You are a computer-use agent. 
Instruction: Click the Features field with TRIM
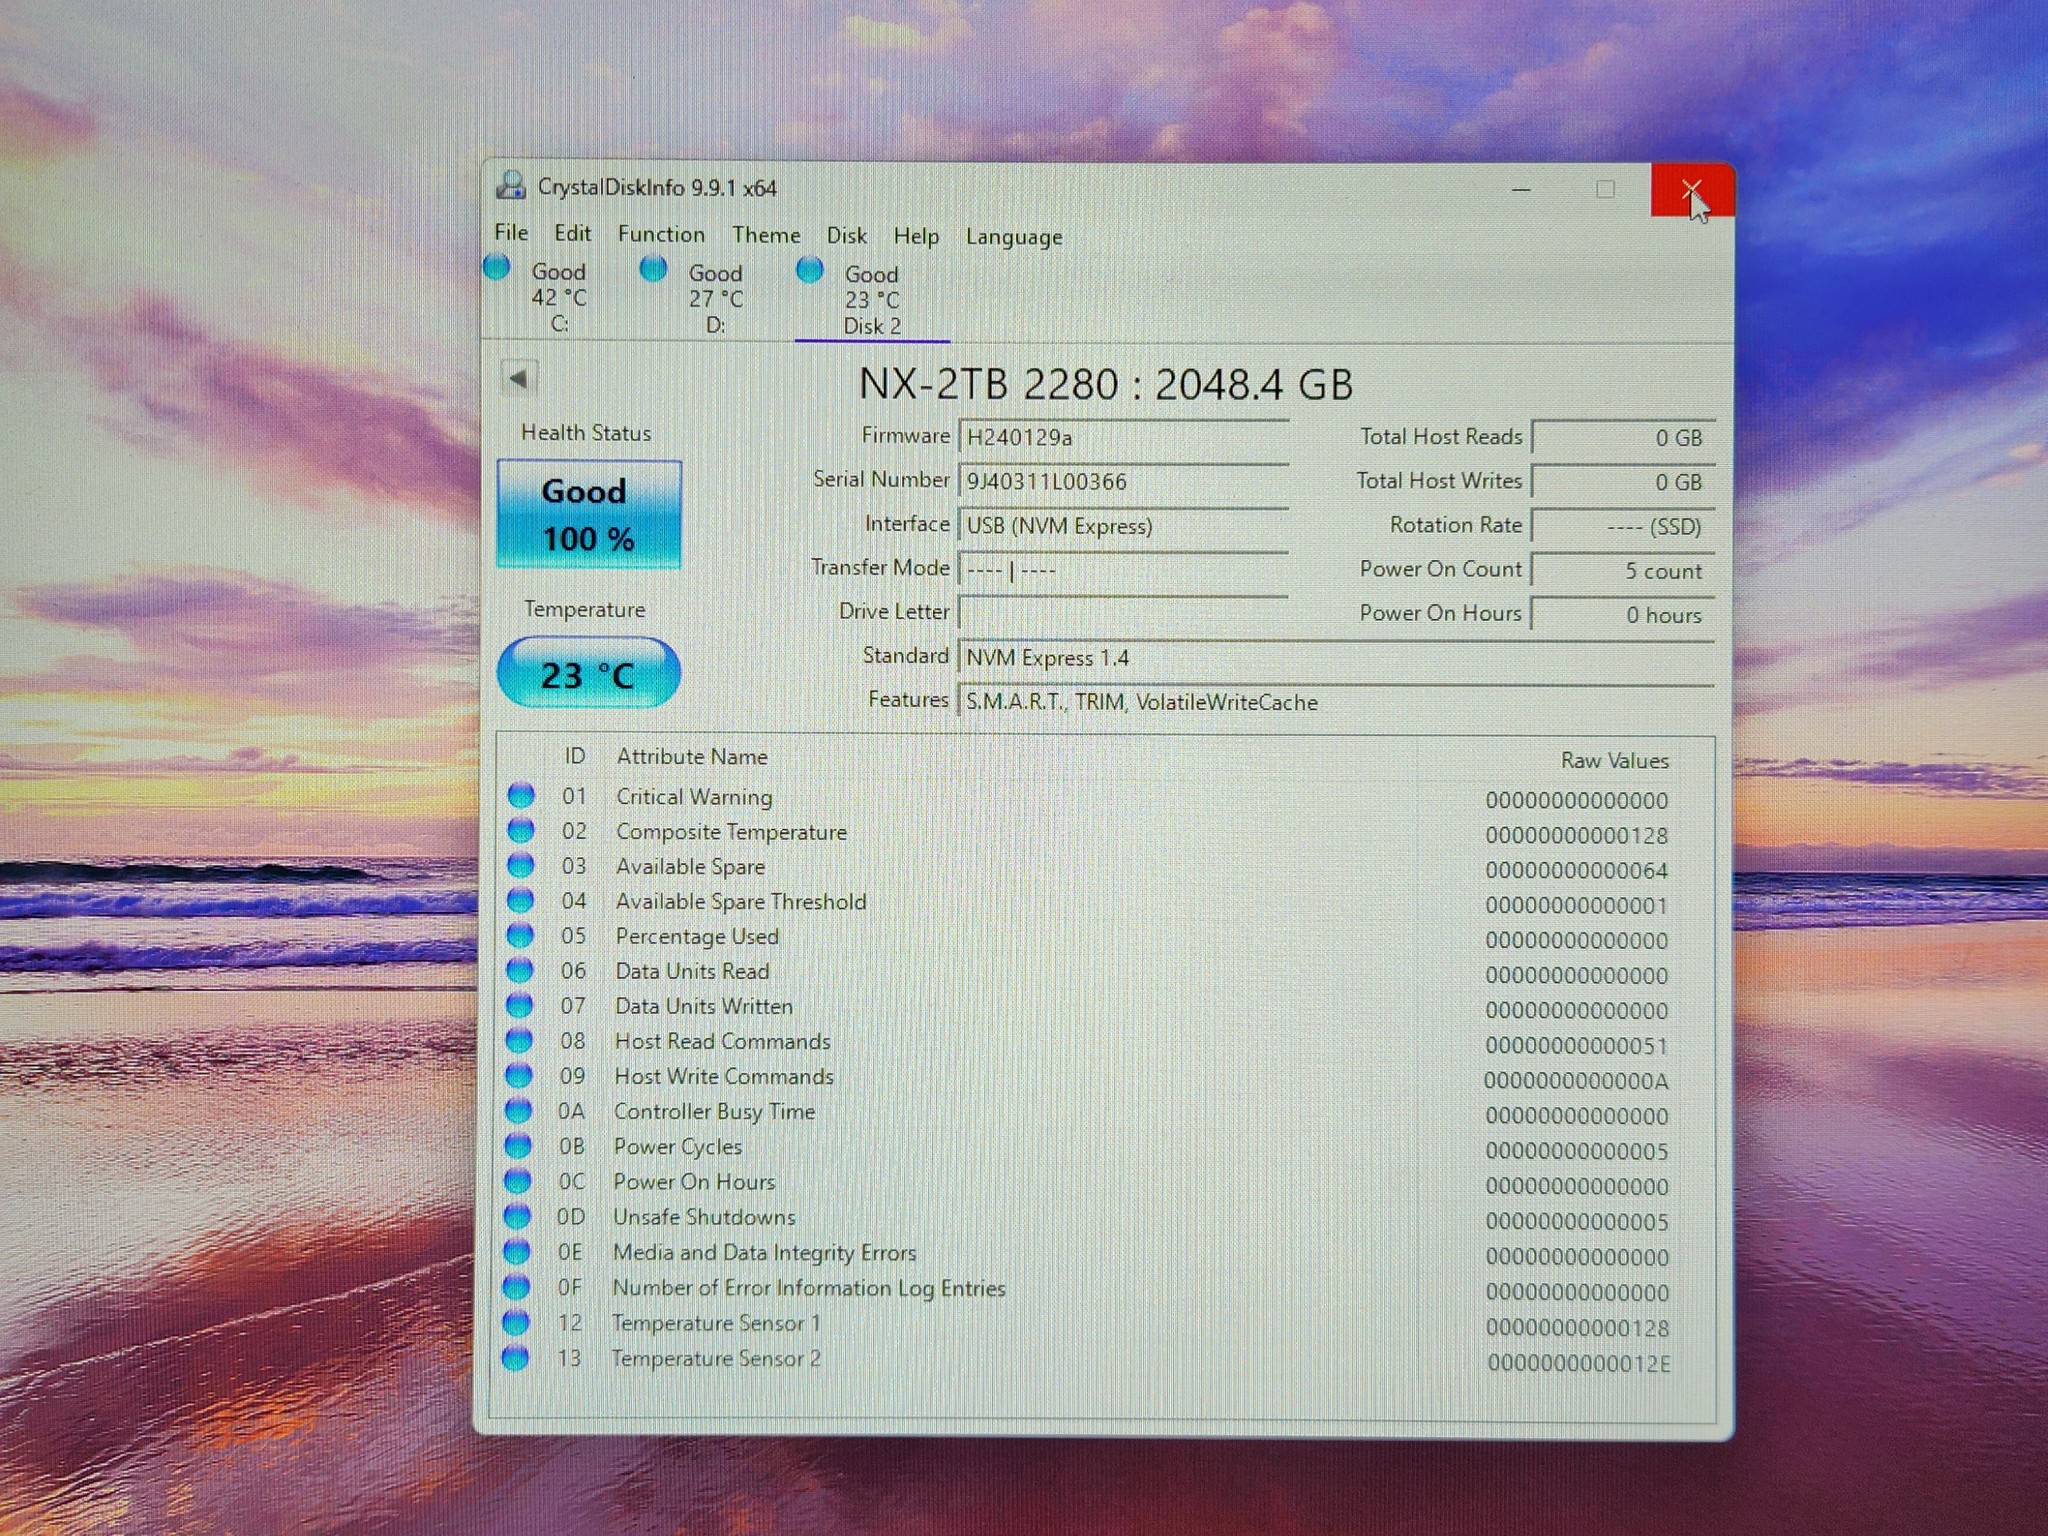tap(1336, 702)
